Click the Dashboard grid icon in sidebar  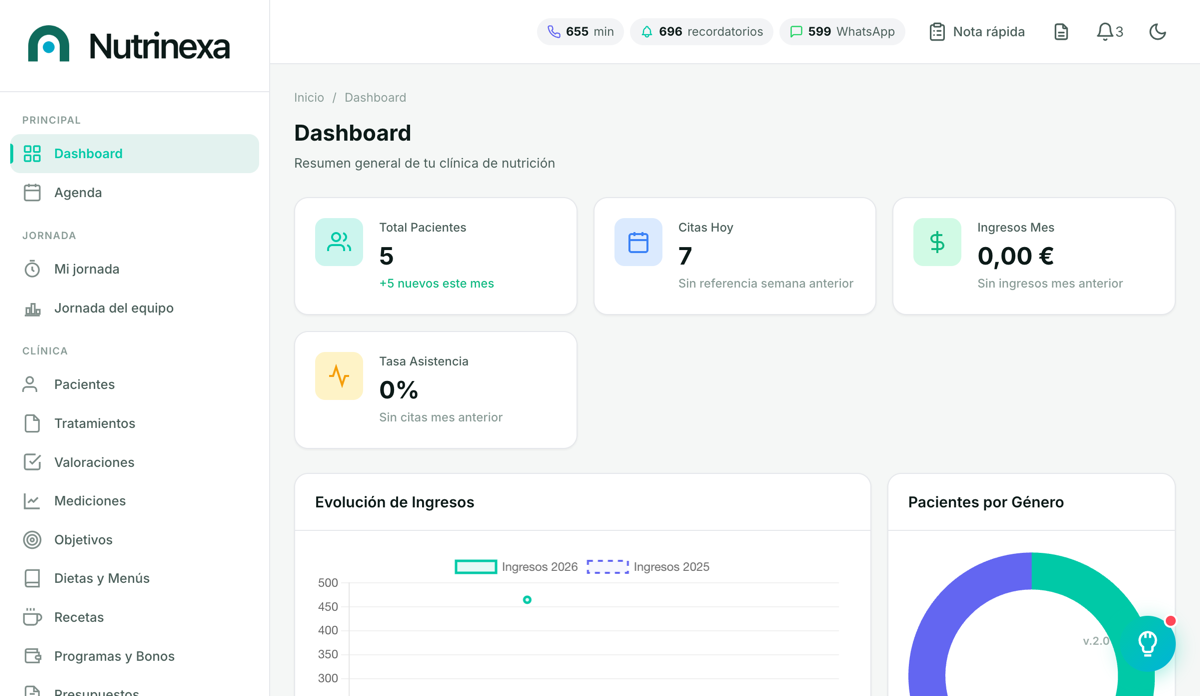32,153
